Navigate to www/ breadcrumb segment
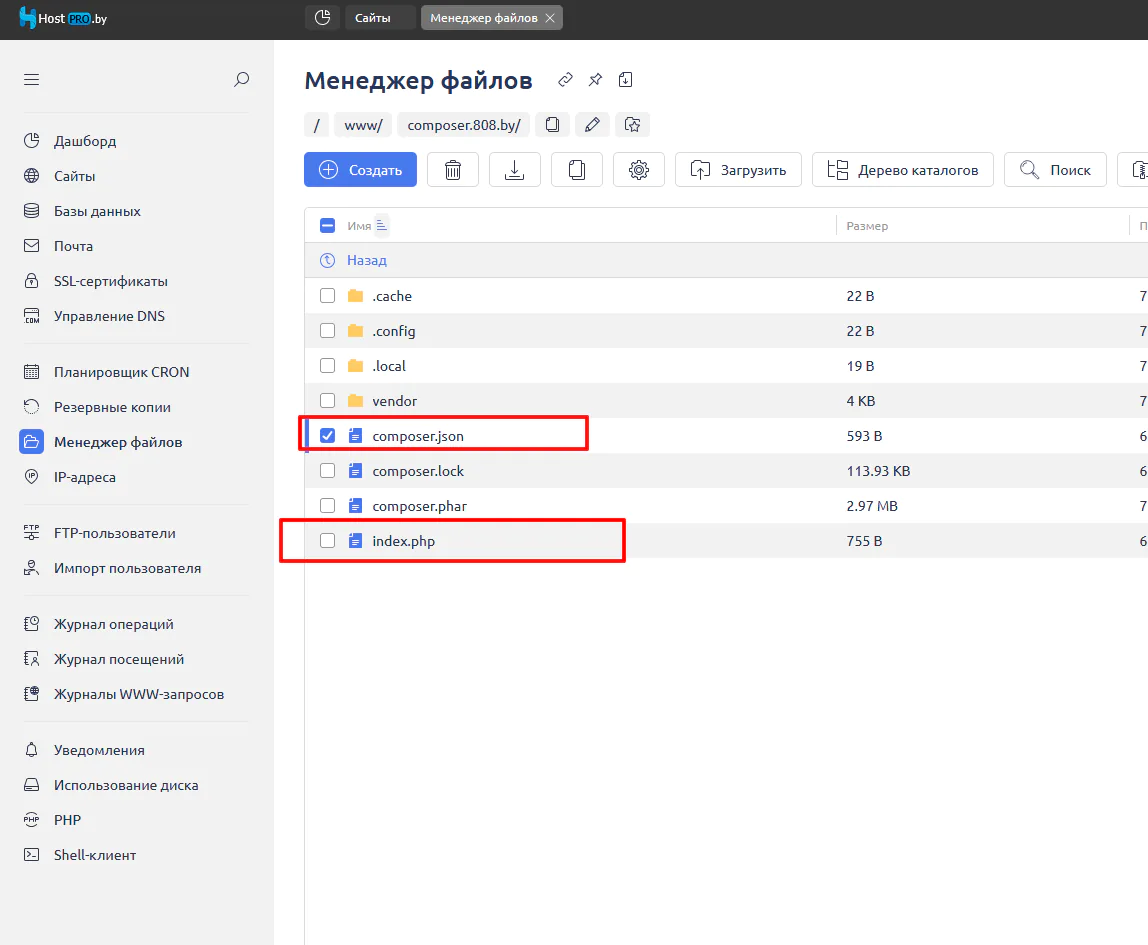This screenshot has height=945, width=1148. (362, 125)
